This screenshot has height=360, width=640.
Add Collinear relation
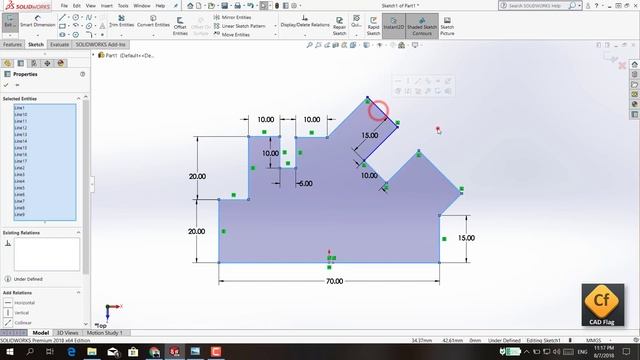click(18, 322)
